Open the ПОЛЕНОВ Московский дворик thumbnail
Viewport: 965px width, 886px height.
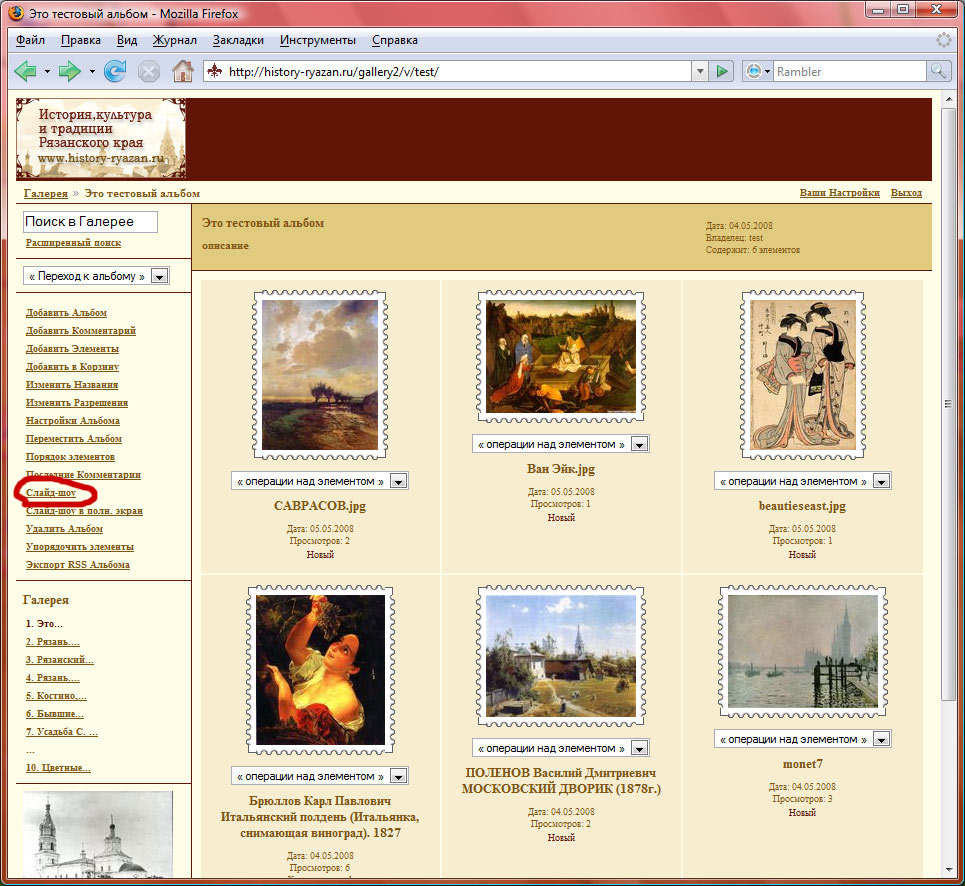point(561,656)
